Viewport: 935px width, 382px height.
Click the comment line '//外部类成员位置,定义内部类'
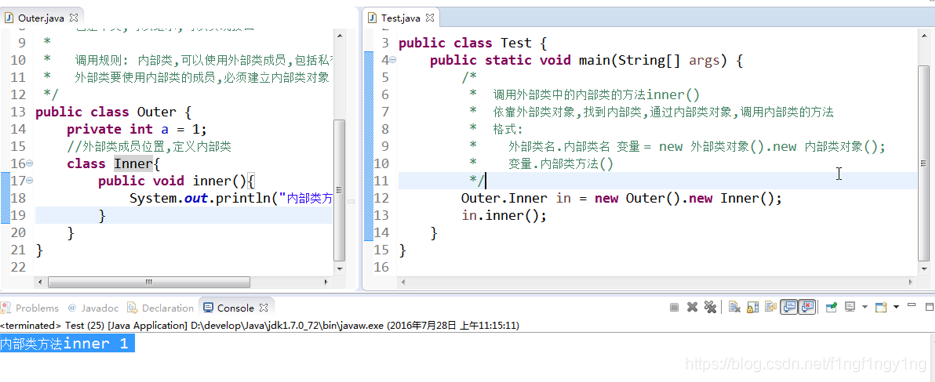(x=149, y=147)
